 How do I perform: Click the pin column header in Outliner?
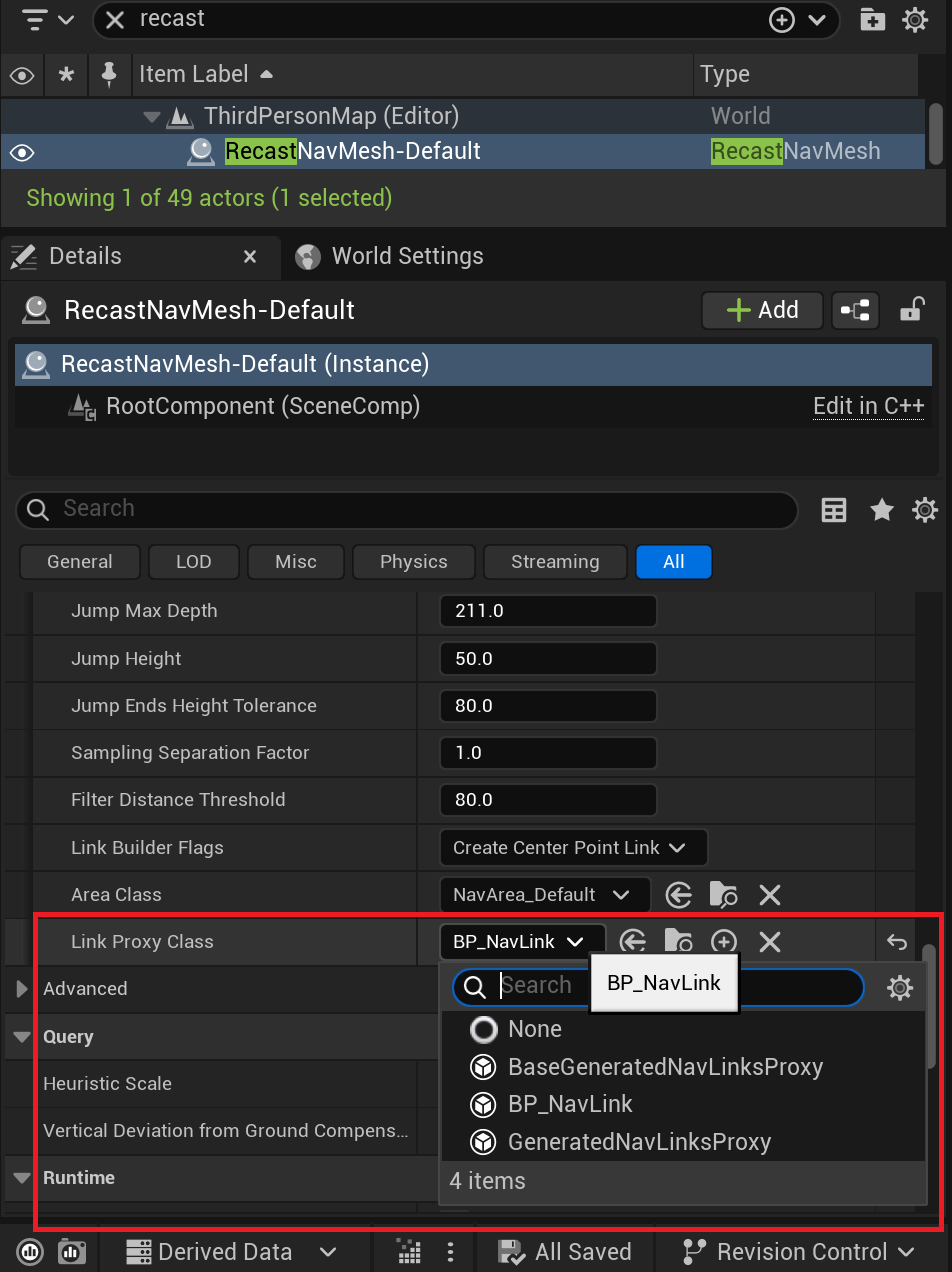pyautogui.click(x=108, y=74)
